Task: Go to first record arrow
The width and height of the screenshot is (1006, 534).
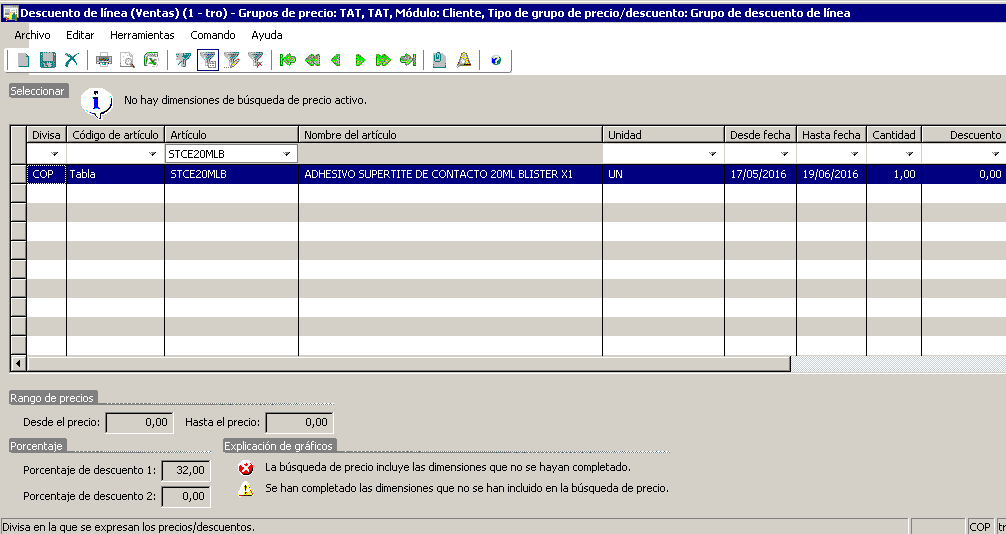Action: (x=288, y=60)
